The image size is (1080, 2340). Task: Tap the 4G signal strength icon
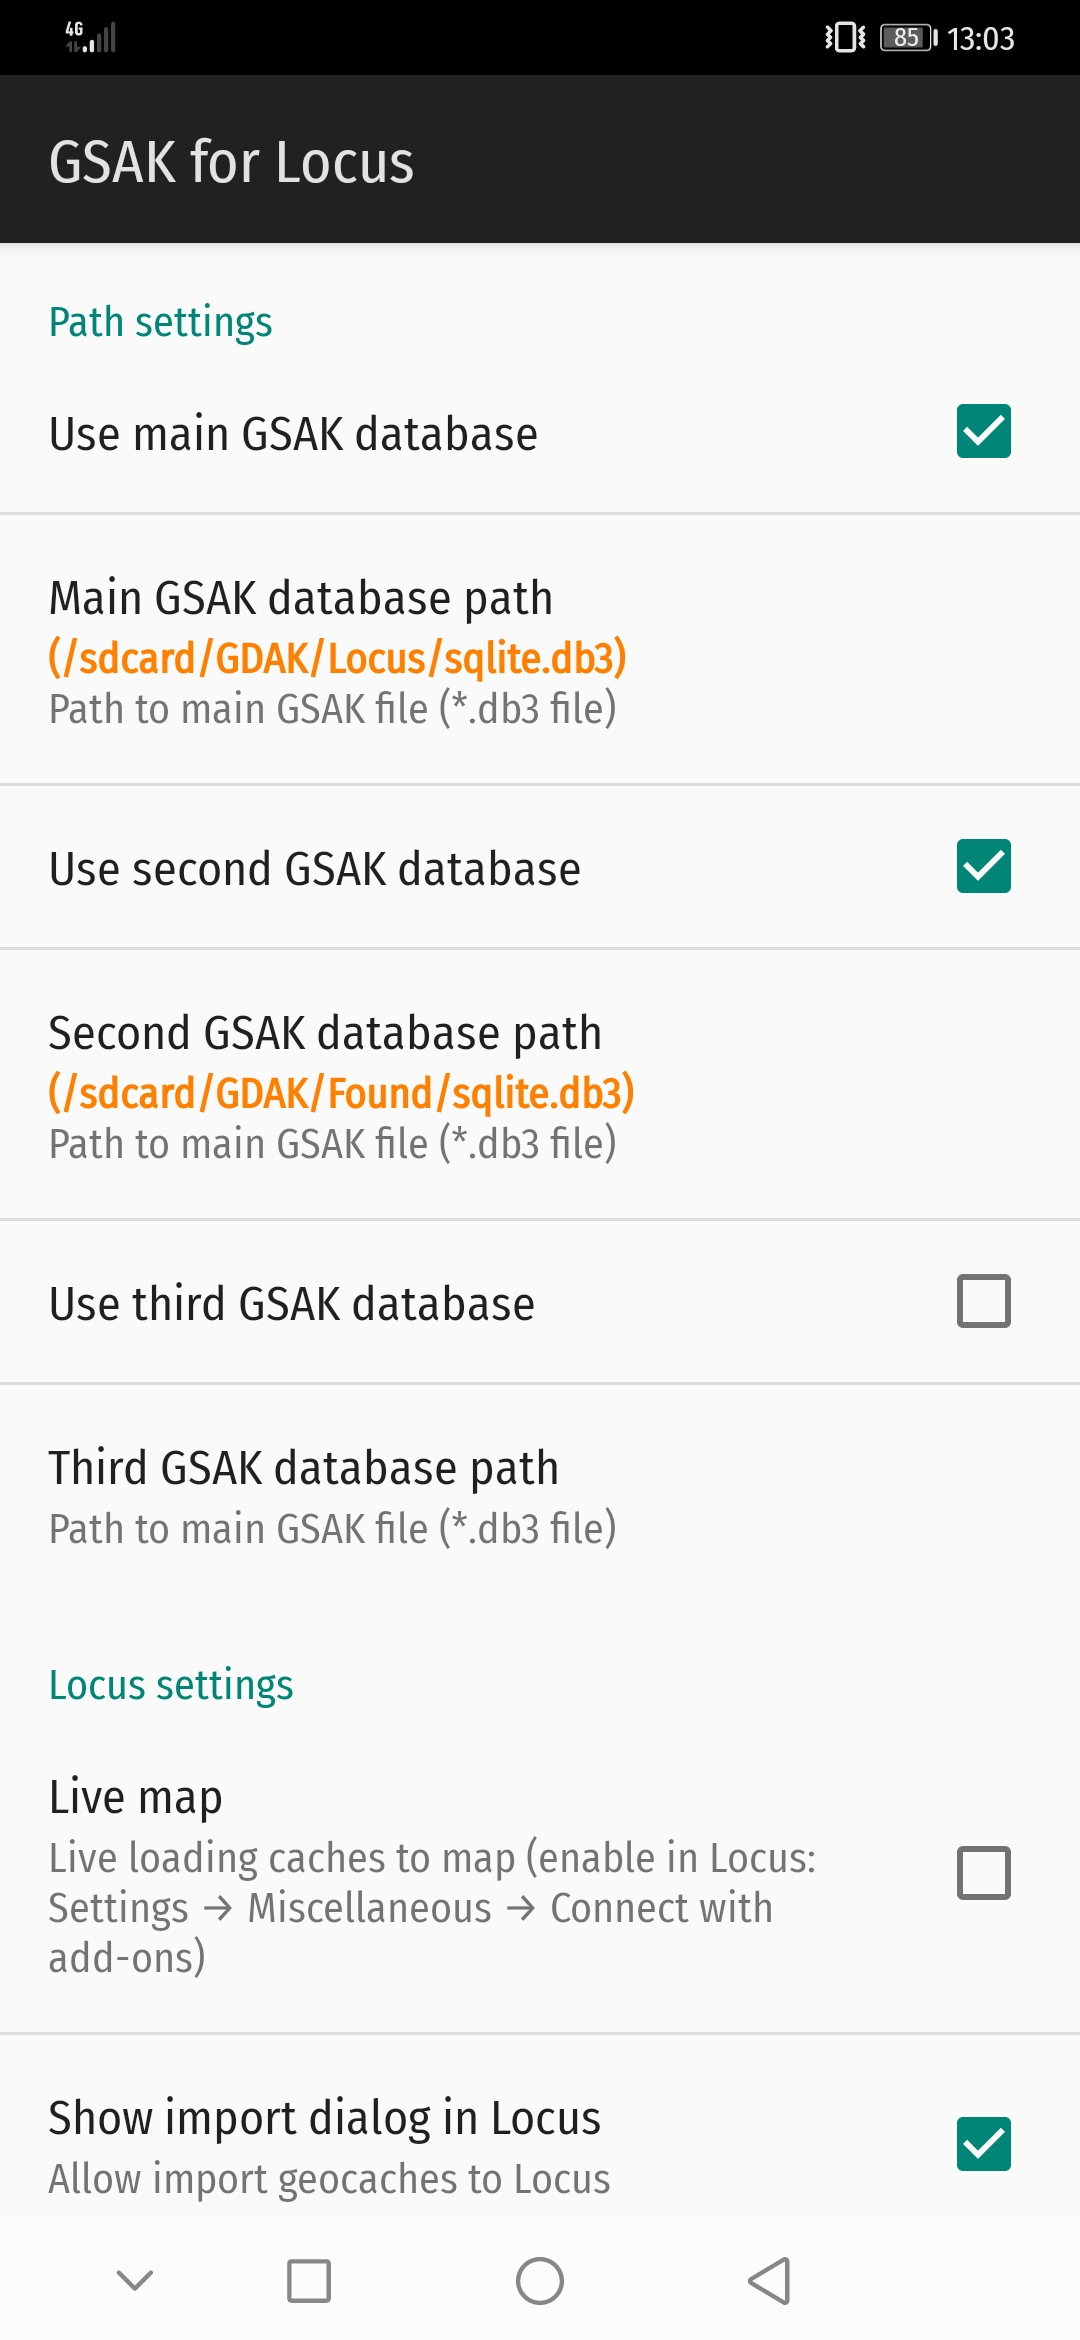pyautogui.click(x=91, y=37)
